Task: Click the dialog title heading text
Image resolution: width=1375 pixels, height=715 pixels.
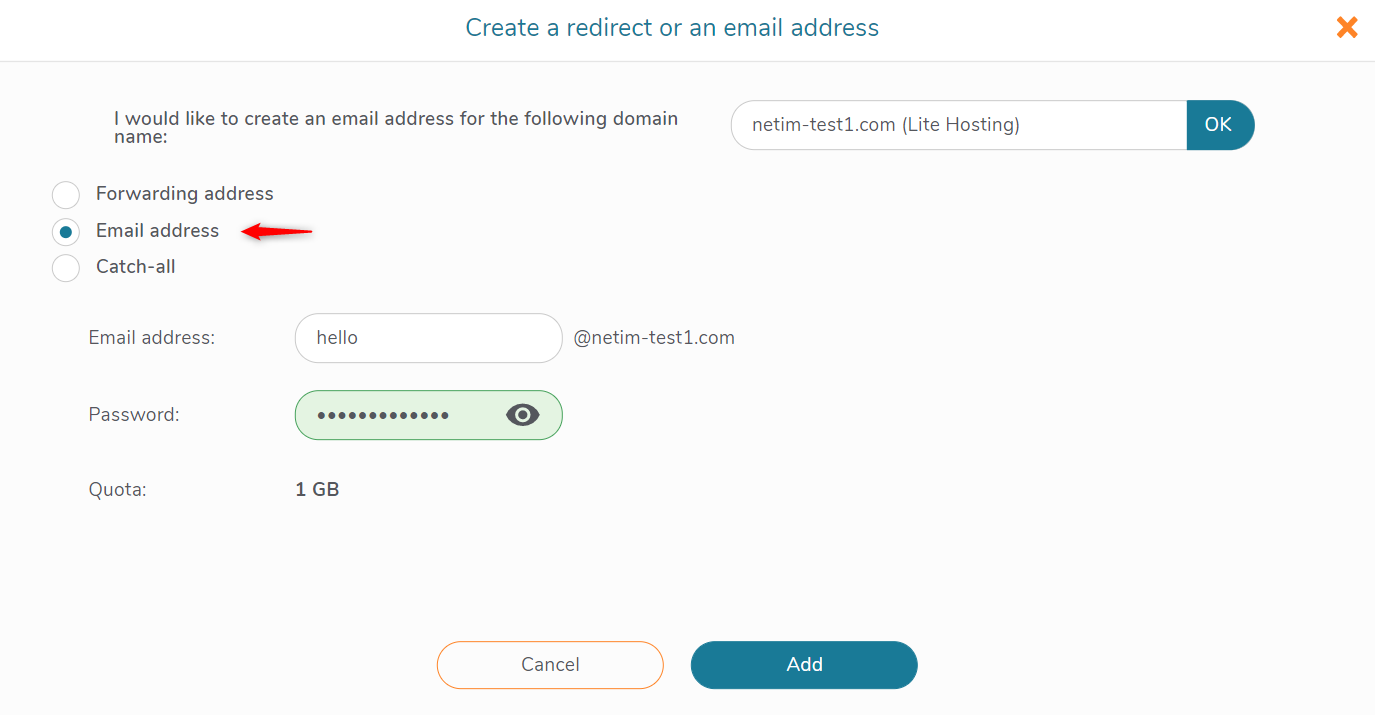Action: (672, 28)
